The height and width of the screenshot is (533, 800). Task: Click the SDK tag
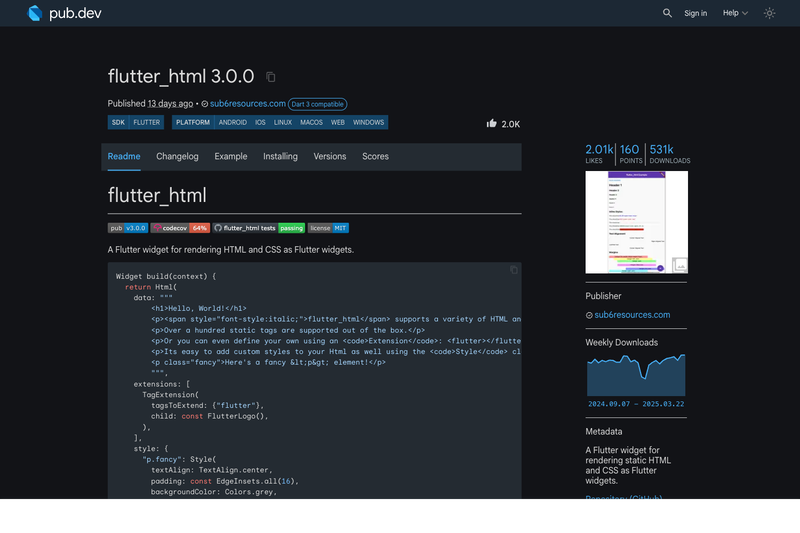pyautogui.click(x=118, y=122)
